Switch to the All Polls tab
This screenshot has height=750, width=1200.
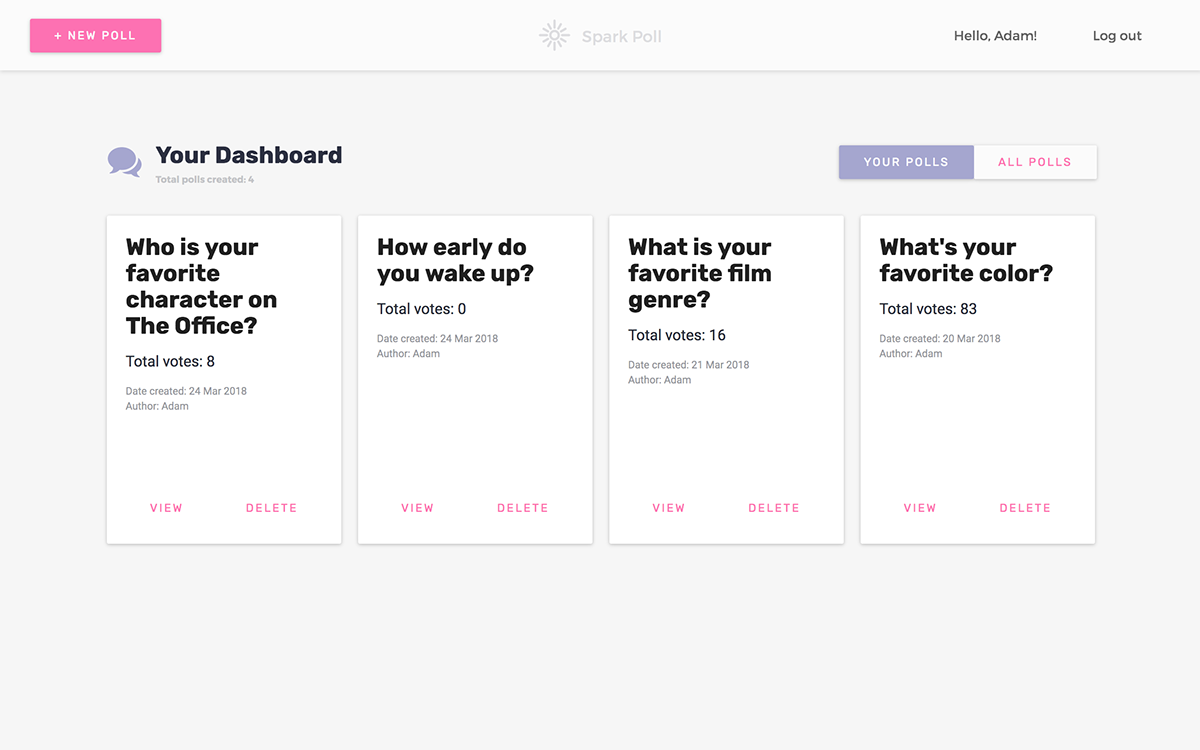(1035, 162)
